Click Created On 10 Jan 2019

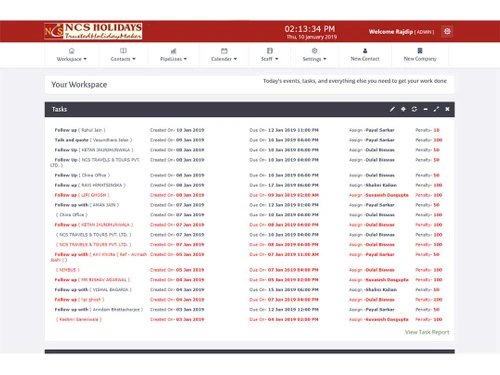point(177,130)
